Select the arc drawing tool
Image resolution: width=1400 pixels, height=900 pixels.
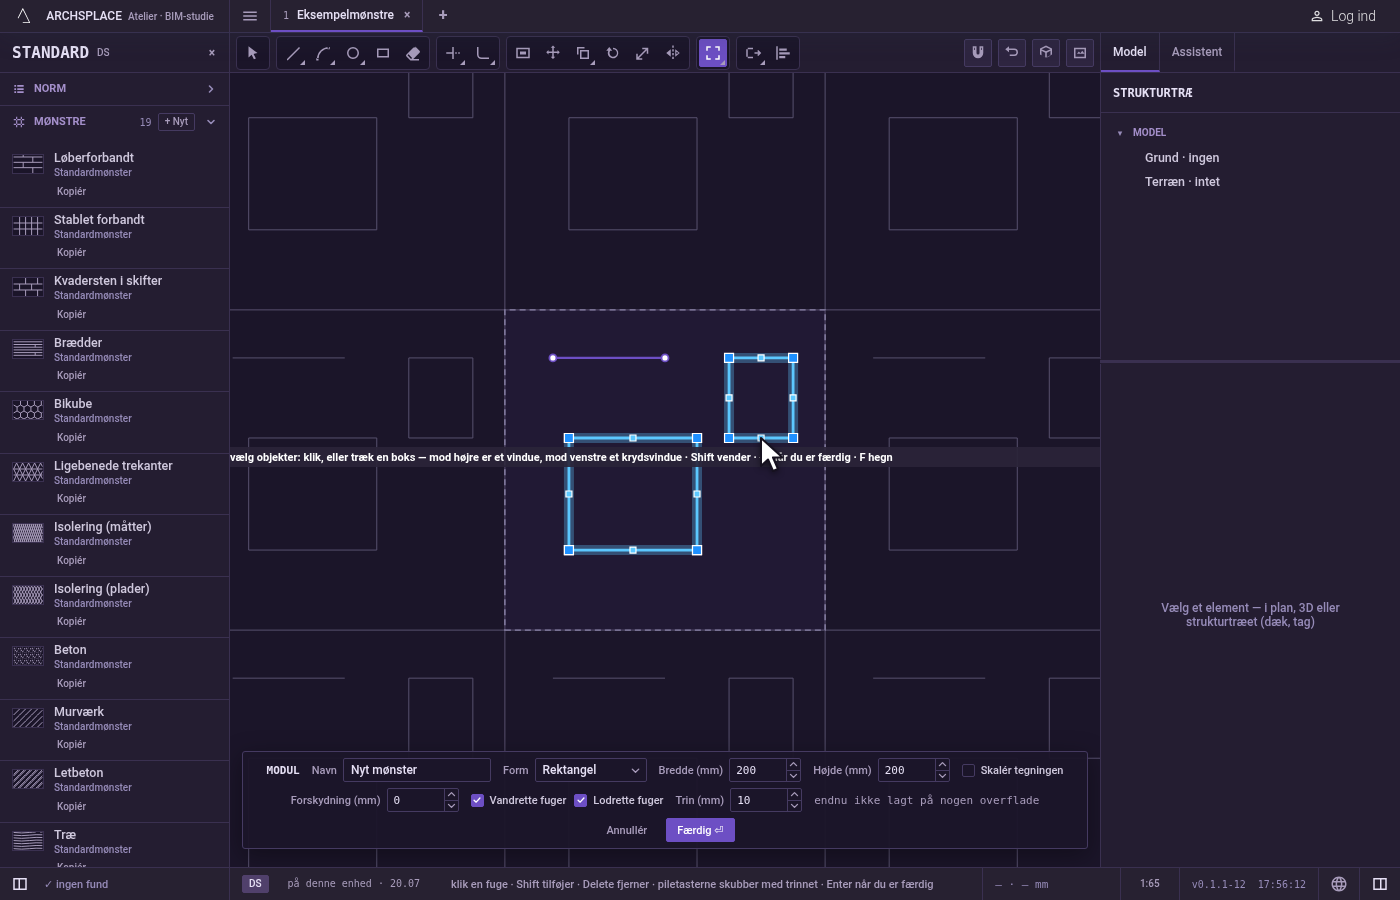pyautogui.click(x=323, y=53)
